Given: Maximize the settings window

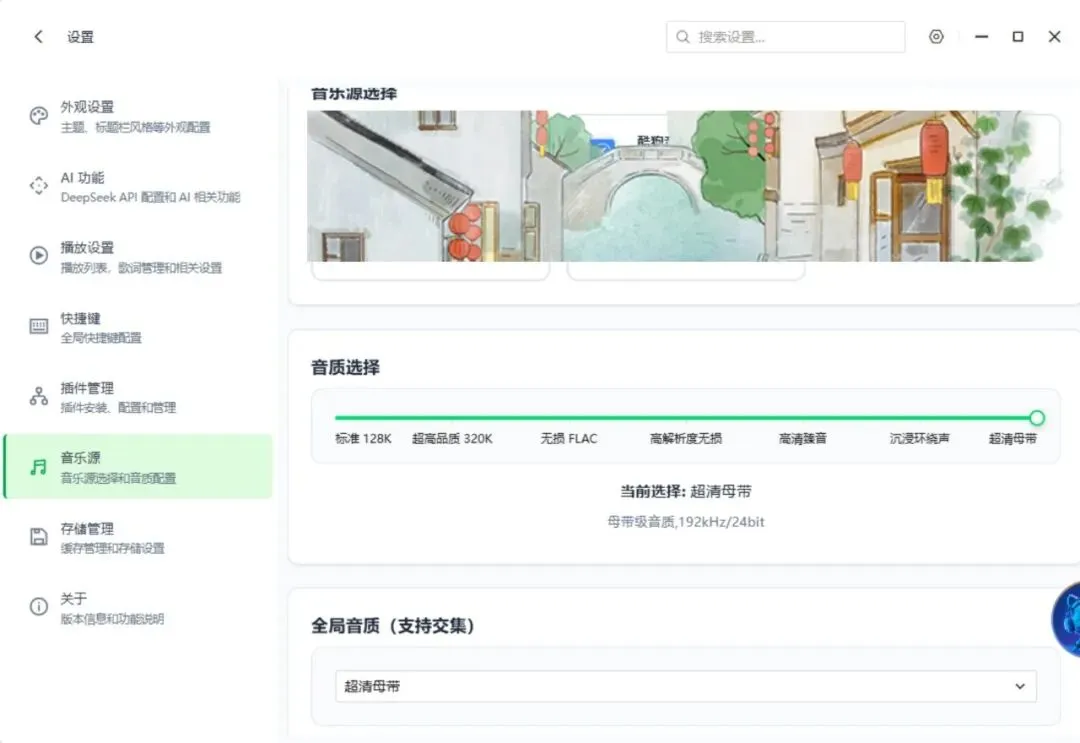Looking at the screenshot, I should point(1017,36).
